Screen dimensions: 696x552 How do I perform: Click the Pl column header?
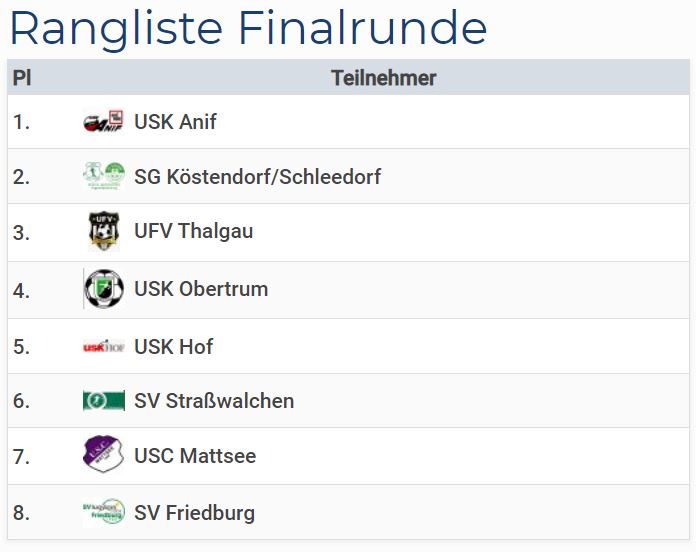pos(21,78)
